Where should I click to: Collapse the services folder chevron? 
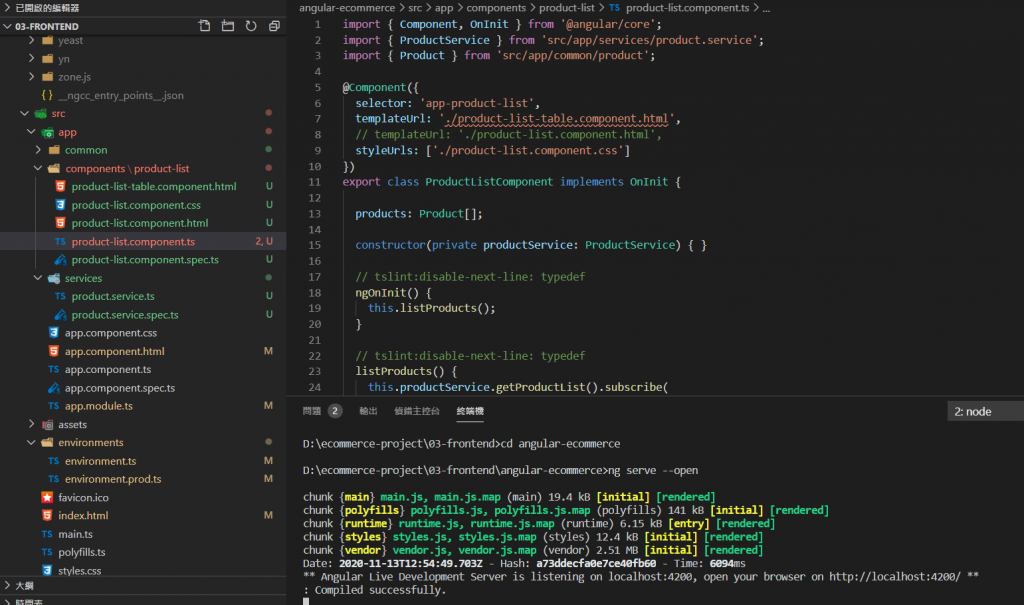pos(38,278)
